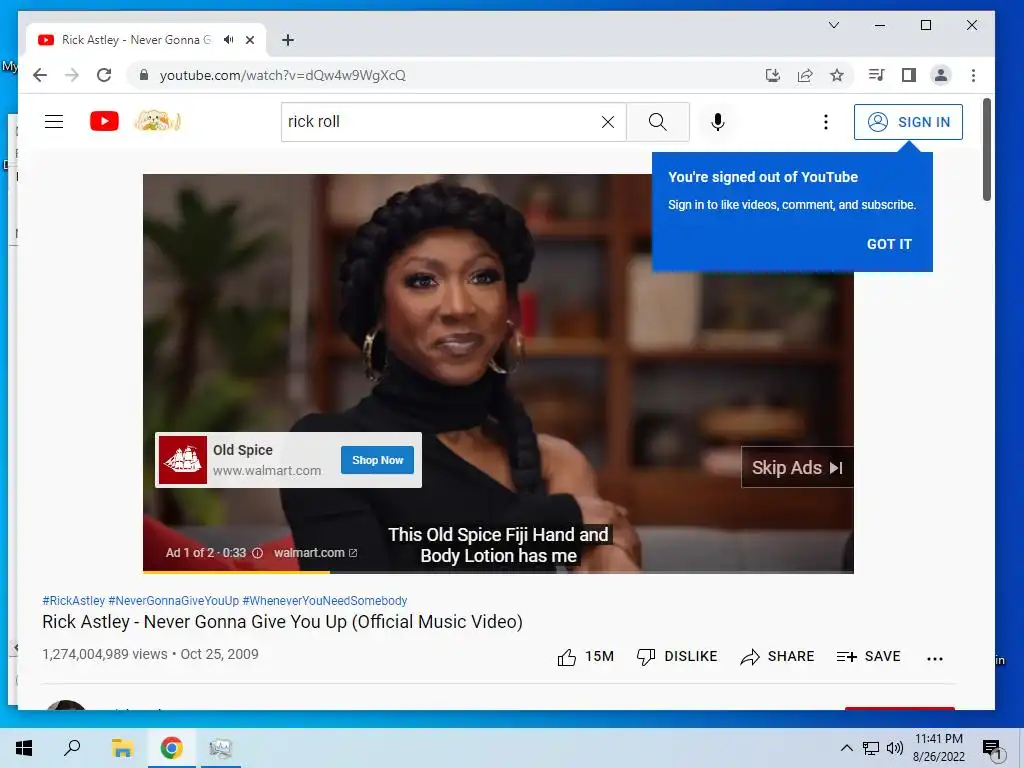This screenshot has height=768, width=1024.
Task: Click the YouTube doodle next to the logo
Action: [x=157, y=121]
